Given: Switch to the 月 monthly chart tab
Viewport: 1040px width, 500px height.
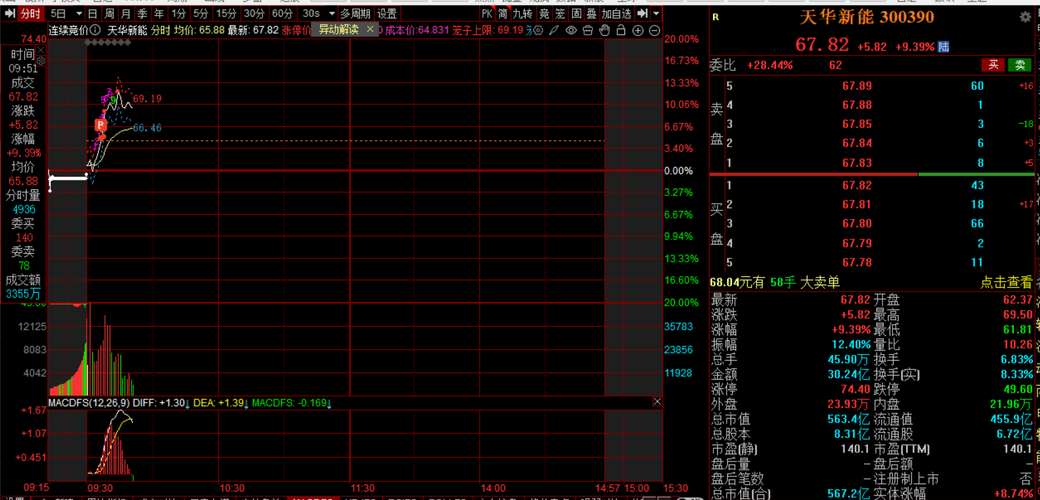Looking at the screenshot, I should pyautogui.click(x=125, y=14).
